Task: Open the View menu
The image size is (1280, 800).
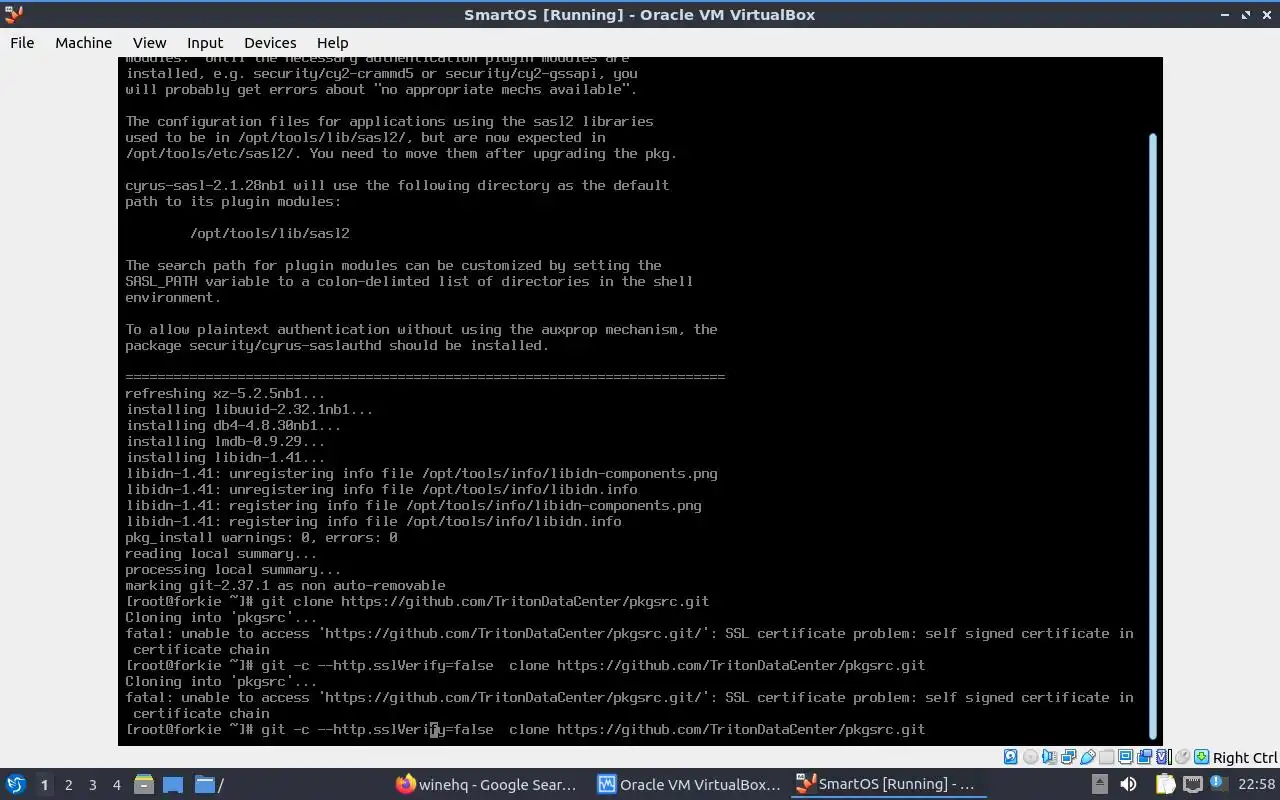Action: (149, 42)
